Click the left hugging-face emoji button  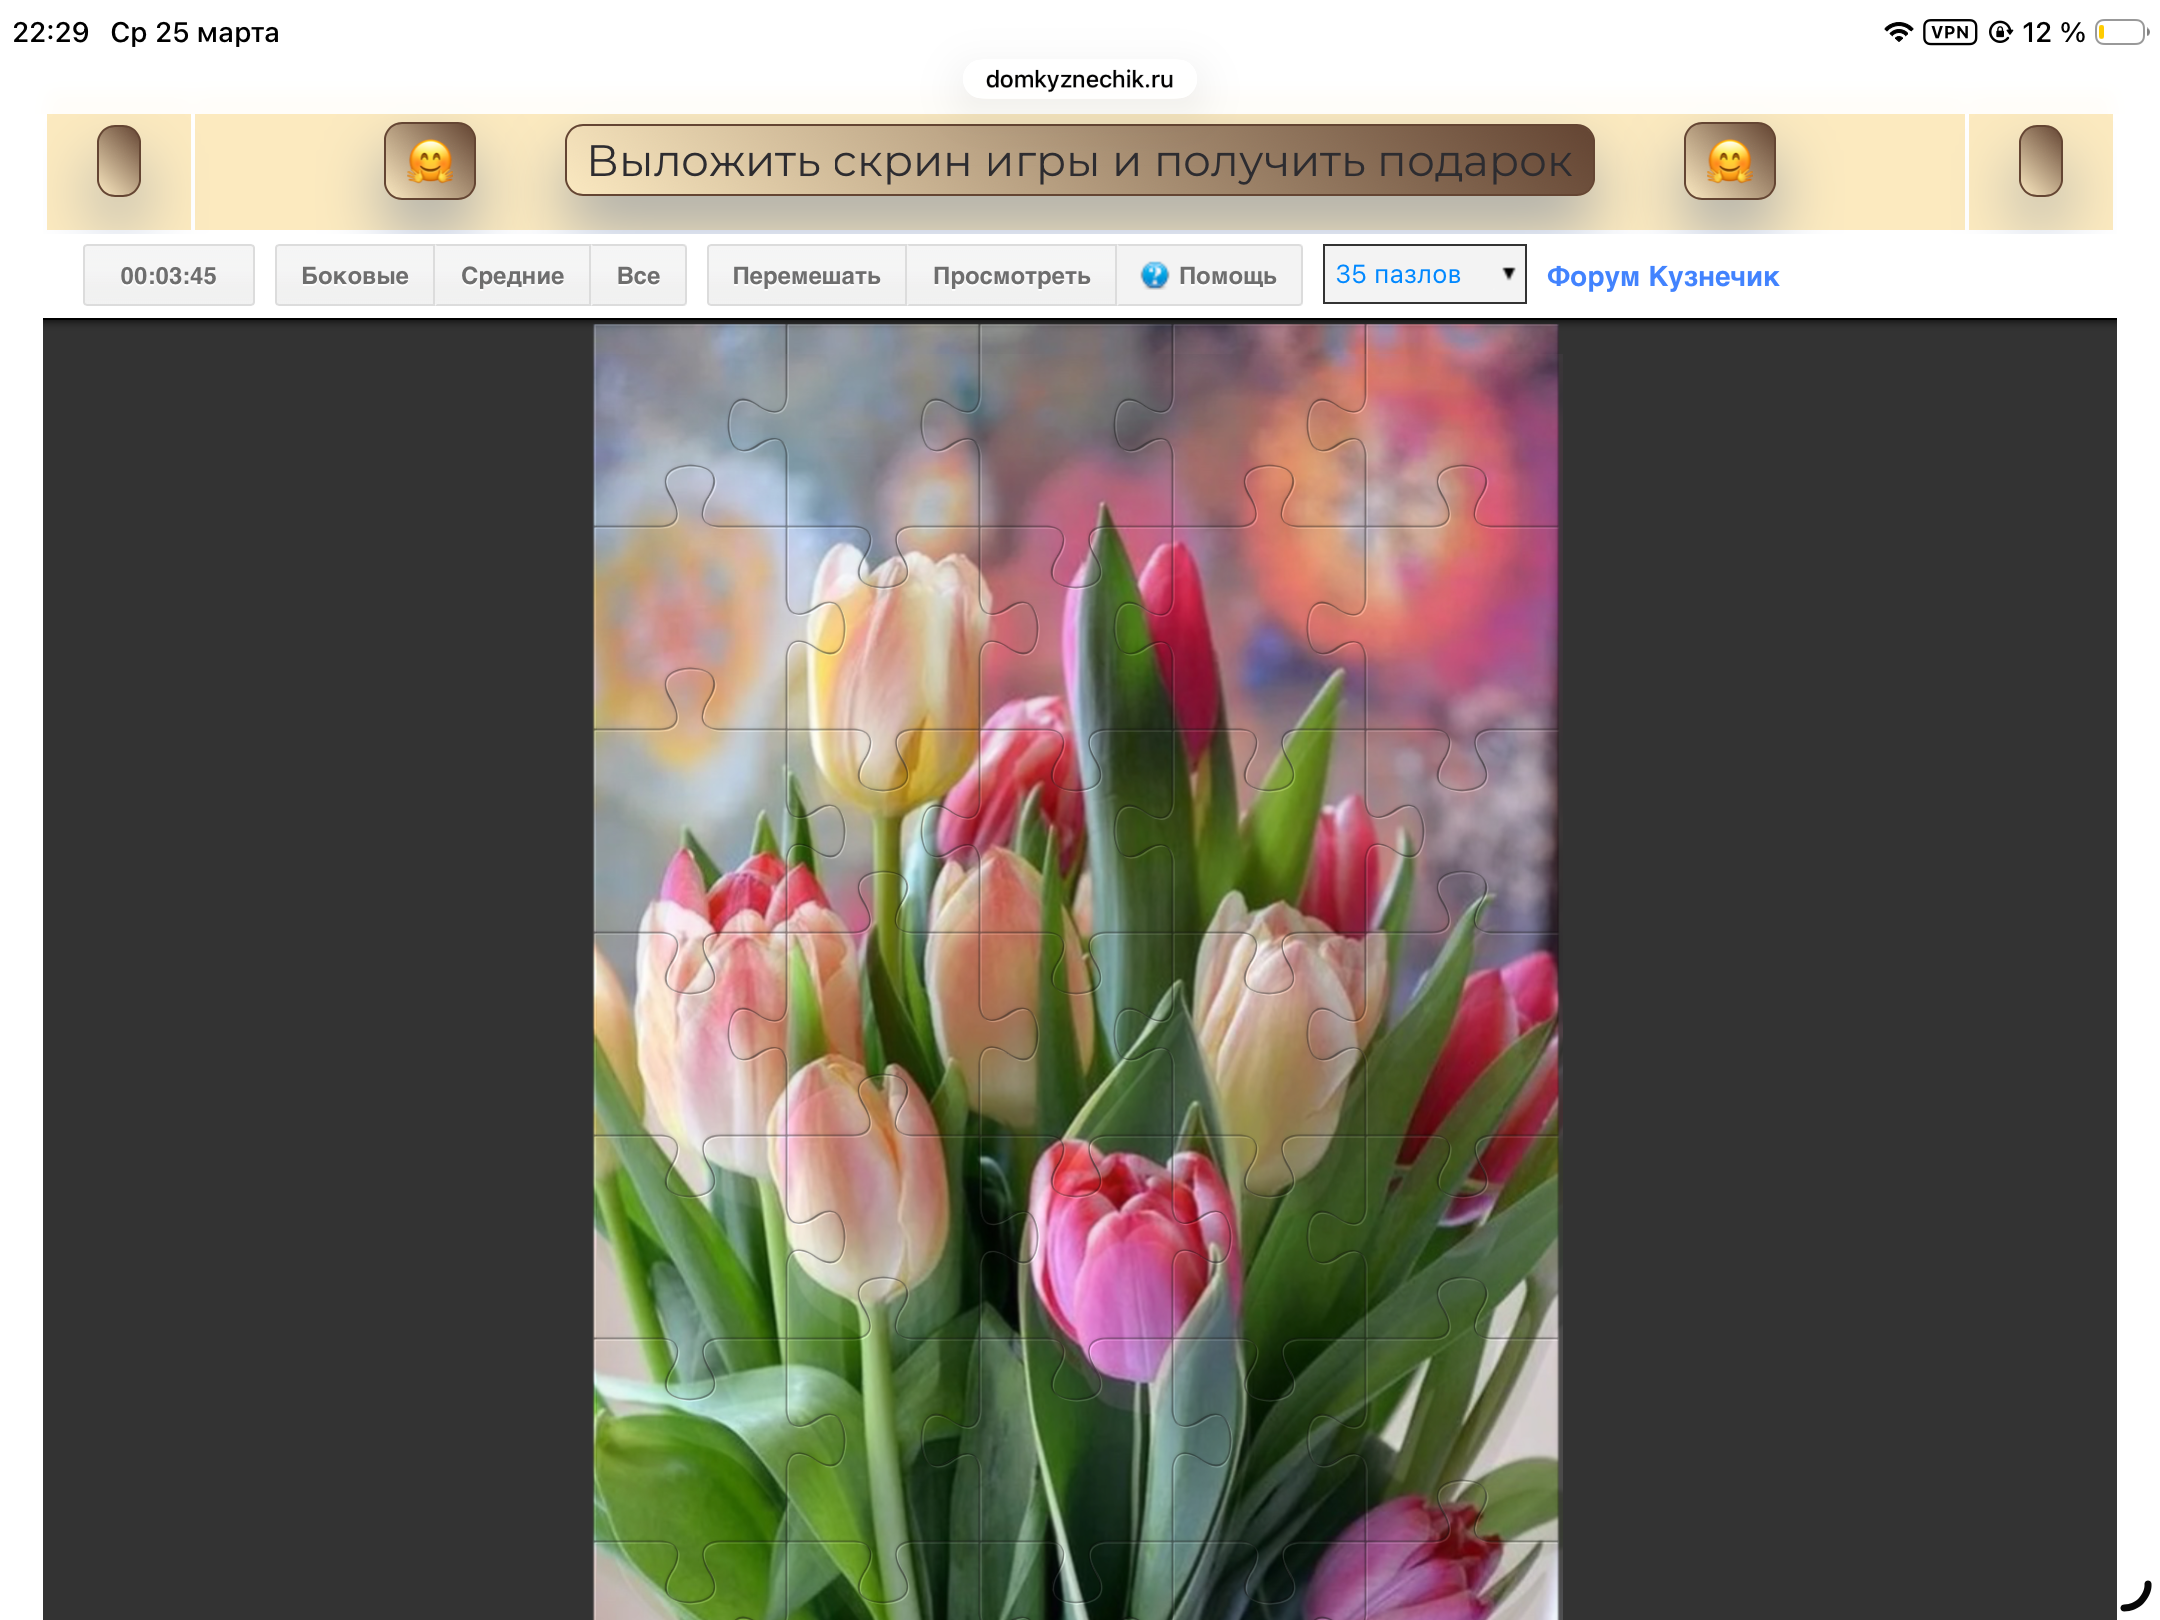click(x=430, y=161)
